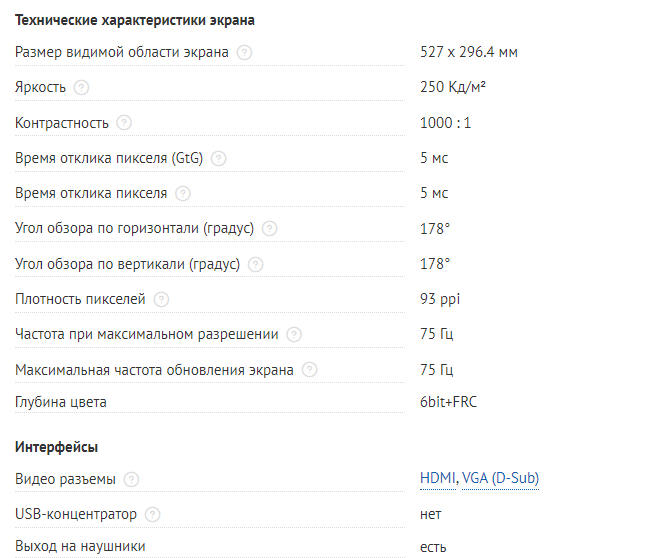
Task: Open help for Максимальная частота обновления экрана
Action: click(310, 370)
